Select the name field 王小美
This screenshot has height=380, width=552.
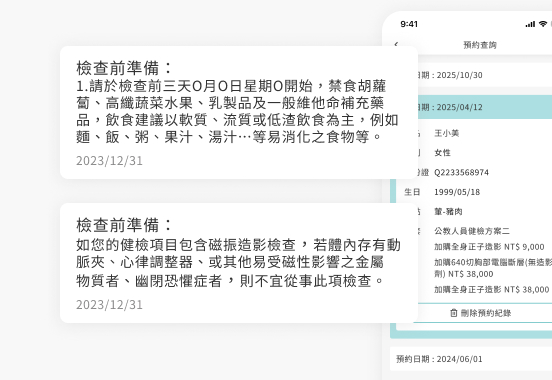(446, 133)
